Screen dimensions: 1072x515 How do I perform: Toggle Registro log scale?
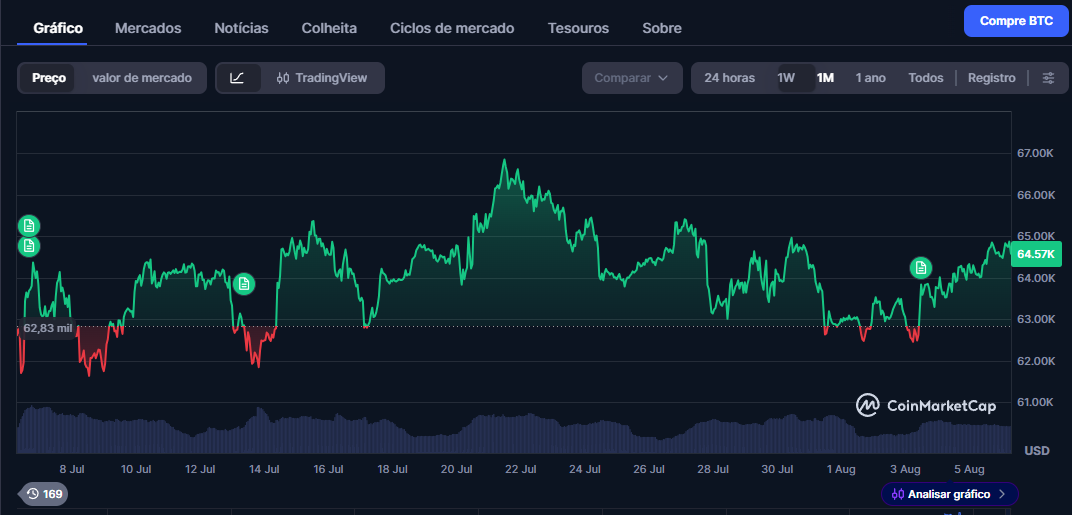point(991,78)
